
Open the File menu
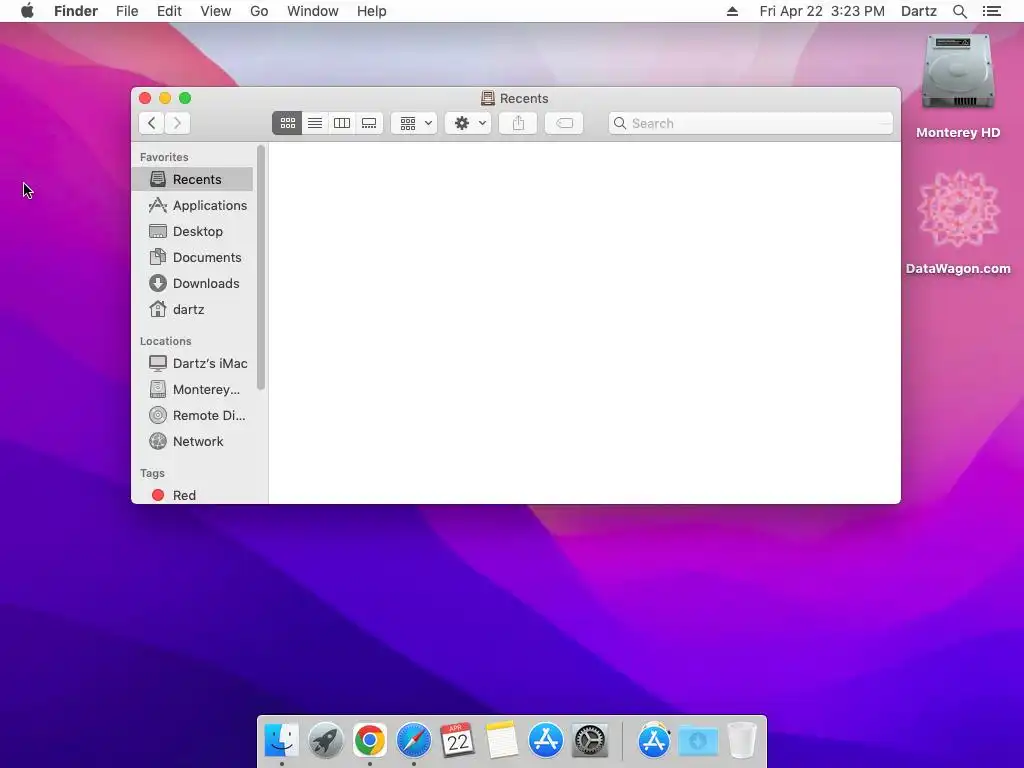coord(127,11)
